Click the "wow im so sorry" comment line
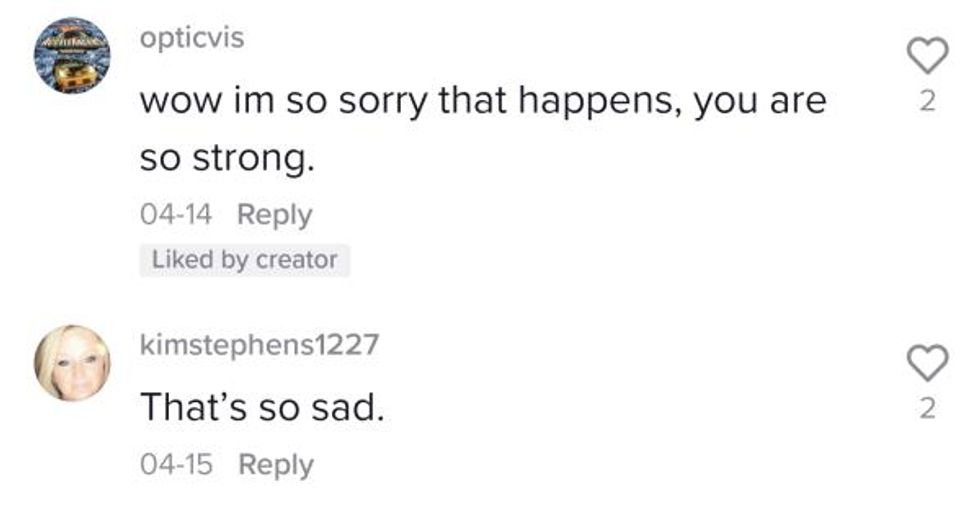The height and width of the screenshot is (515, 980). [x=482, y=101]
